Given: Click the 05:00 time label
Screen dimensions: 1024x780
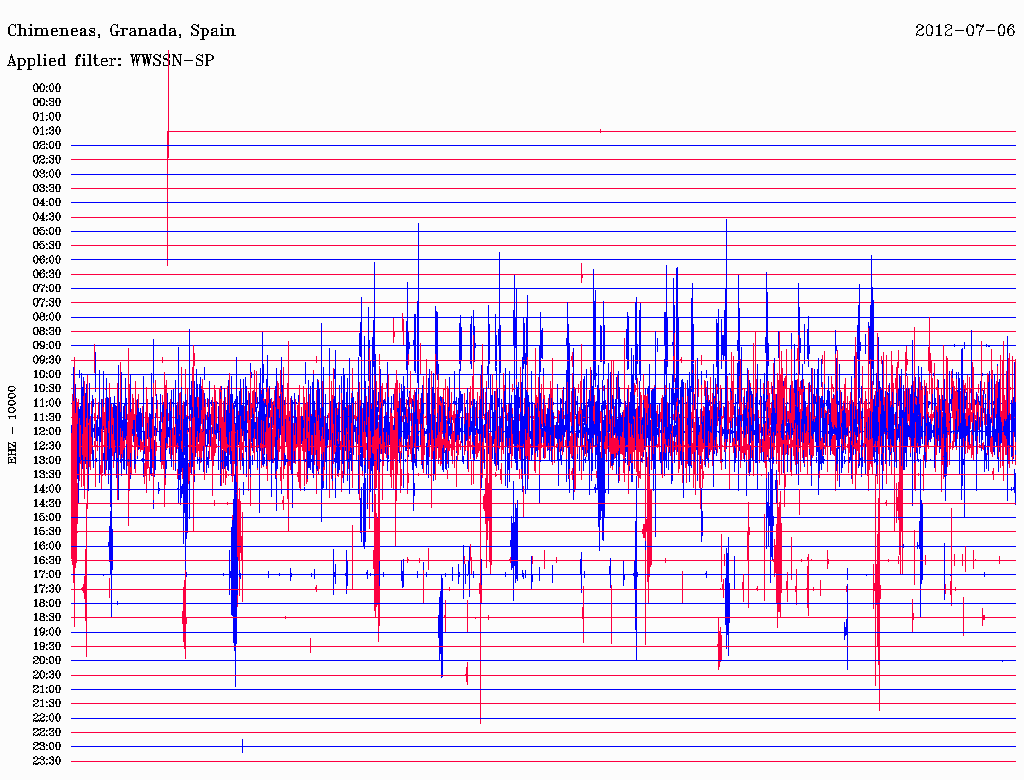Looking at the screenshot, I should [47, 231].
